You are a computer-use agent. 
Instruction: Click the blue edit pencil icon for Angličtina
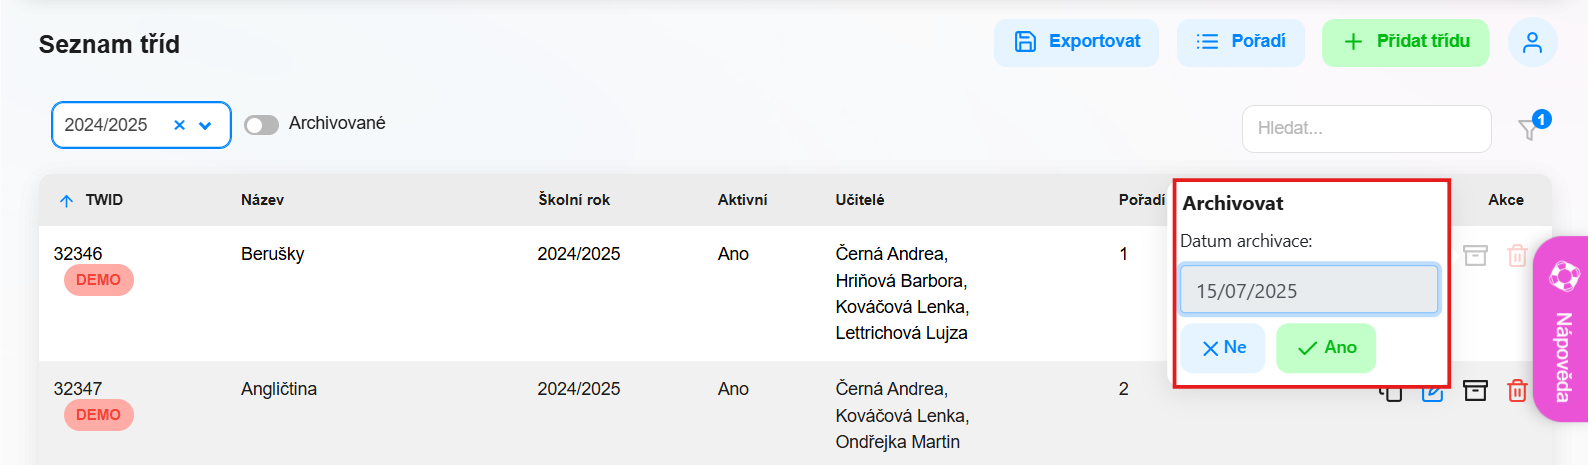(x=1433, y=392)
